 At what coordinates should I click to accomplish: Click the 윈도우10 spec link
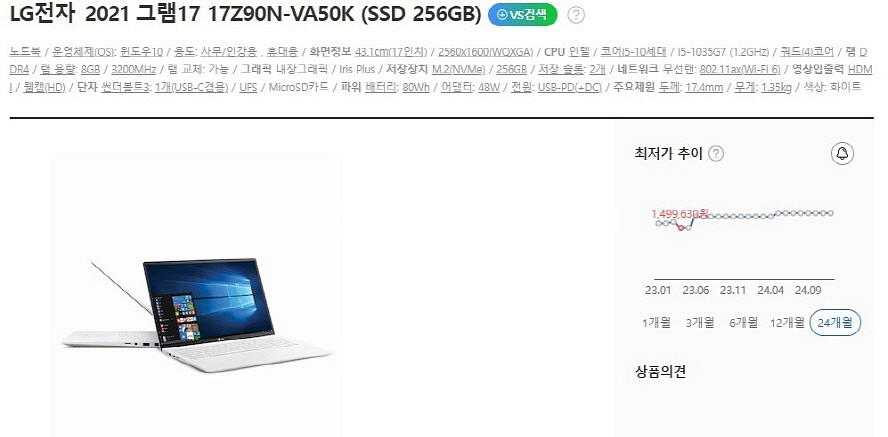pyautogui.click(x=141, y=52)
